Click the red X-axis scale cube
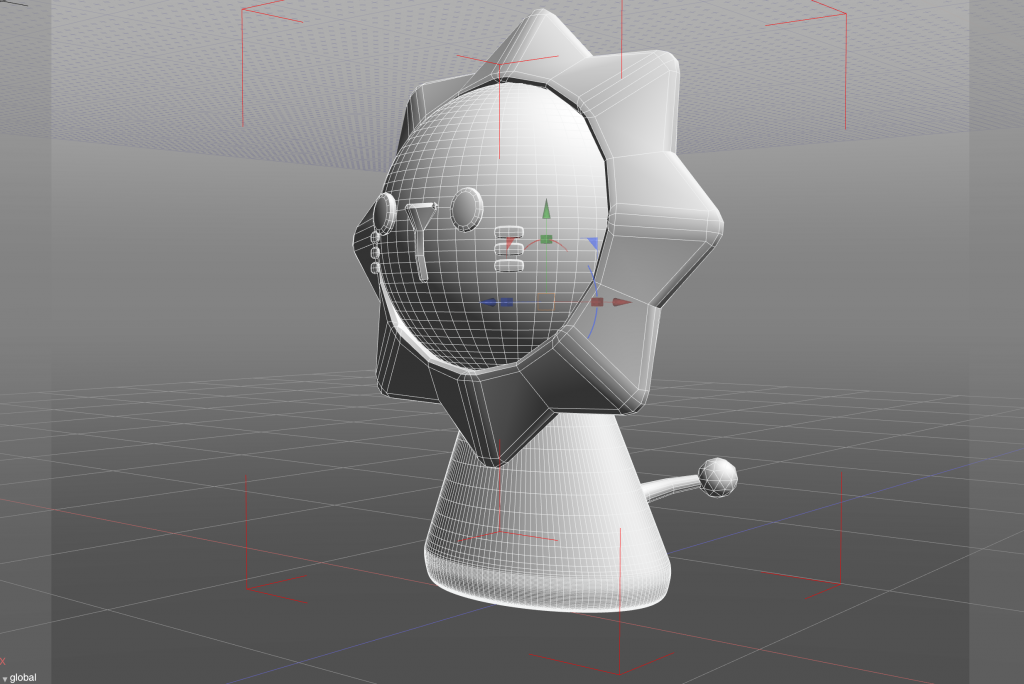The height and width of the screenshot is (684, 1024). click(597, 302)
